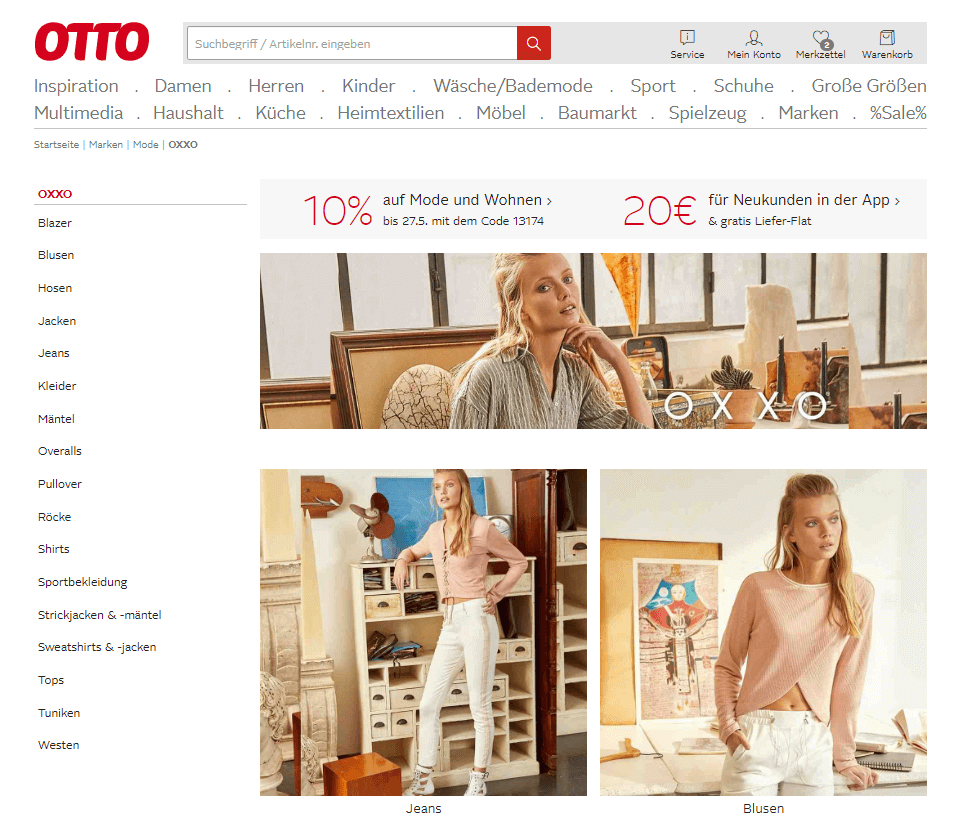
Task: Open the Herren menu
Action: tap(276, 86)
